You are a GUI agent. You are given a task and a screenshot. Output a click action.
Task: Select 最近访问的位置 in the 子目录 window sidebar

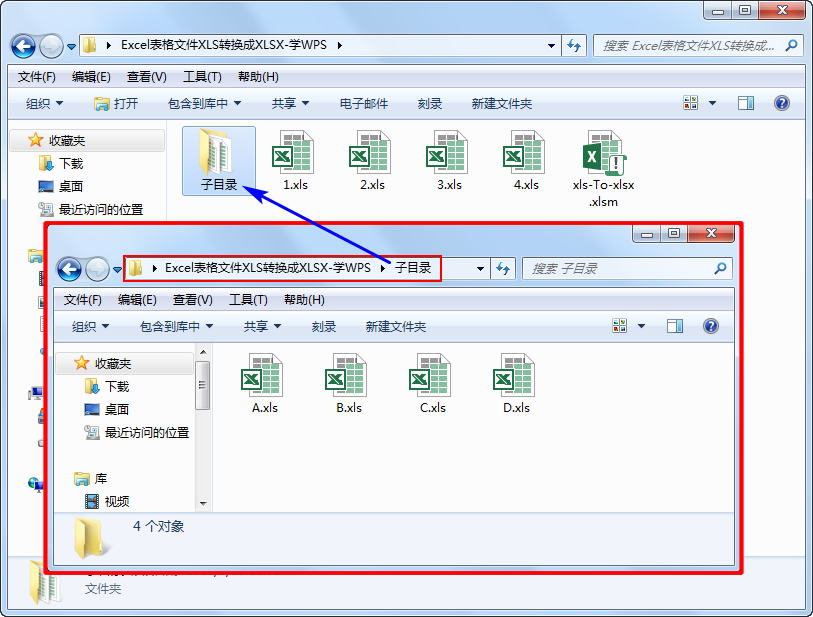pyautogui.click(x=137, y=432)
